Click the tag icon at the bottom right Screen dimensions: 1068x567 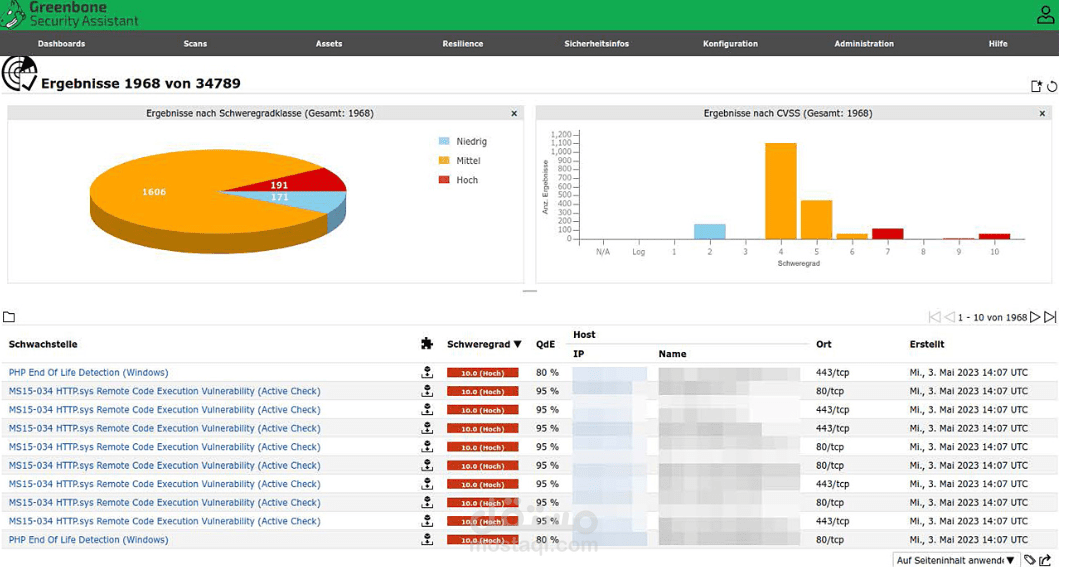1030,560
